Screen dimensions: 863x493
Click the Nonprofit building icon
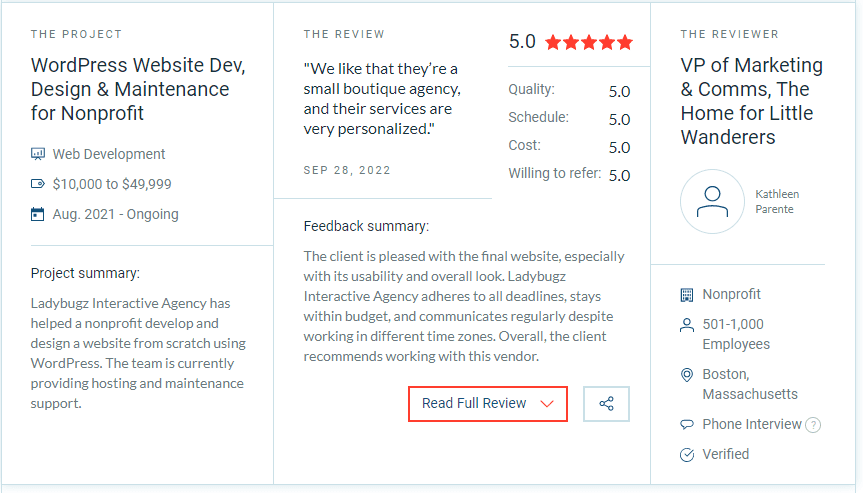pyautogui.click(x=686, y=295)
